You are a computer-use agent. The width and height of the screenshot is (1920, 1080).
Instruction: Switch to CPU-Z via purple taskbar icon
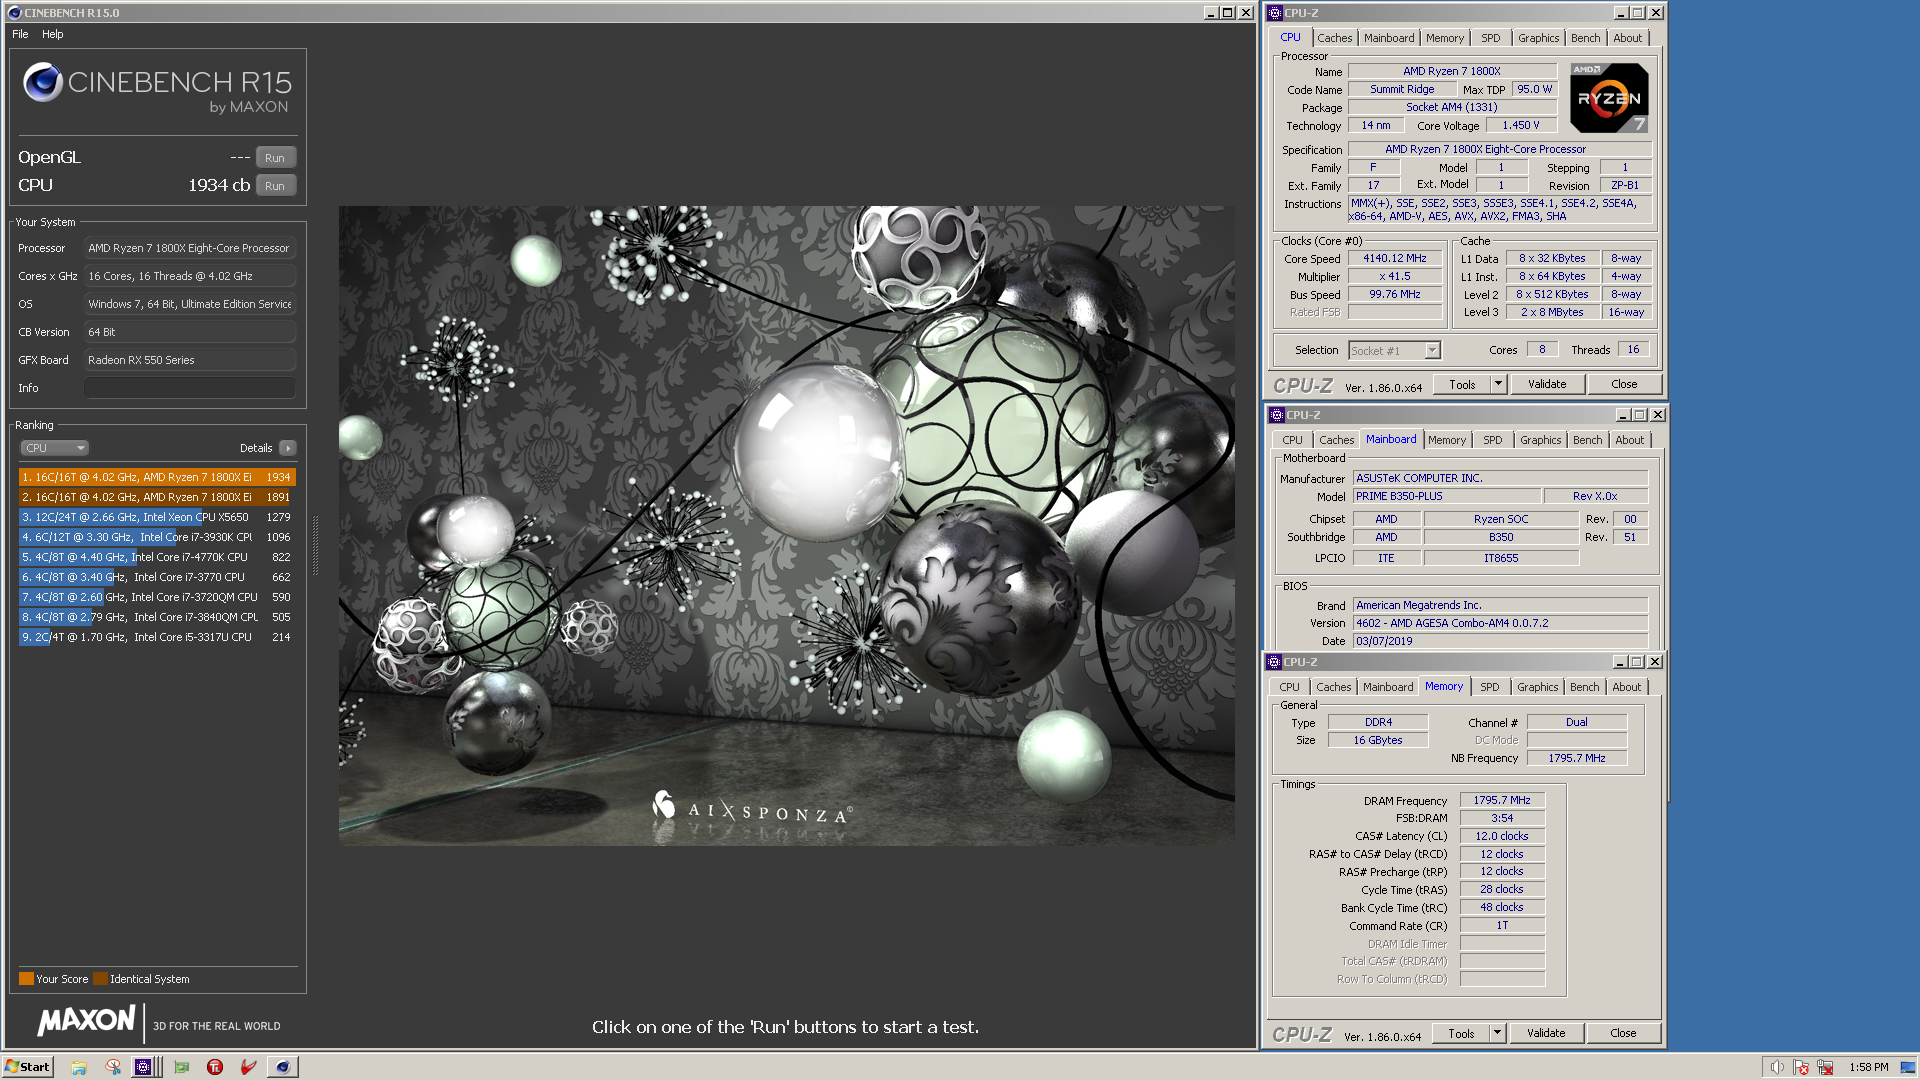point(143,1067)
